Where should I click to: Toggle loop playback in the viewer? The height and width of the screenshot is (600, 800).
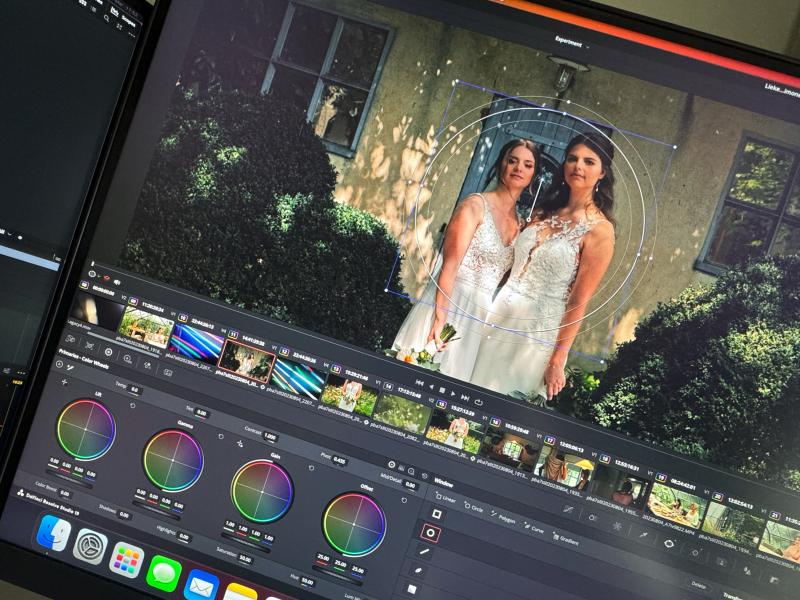pos(479,402)
